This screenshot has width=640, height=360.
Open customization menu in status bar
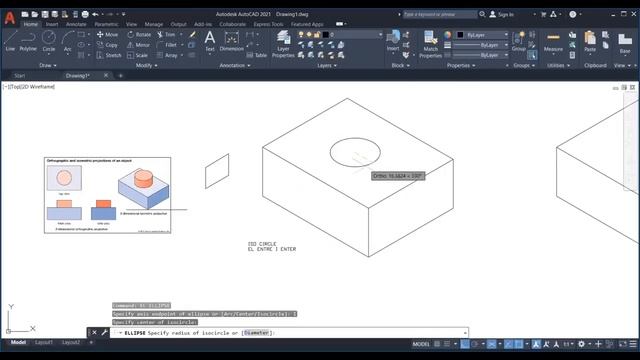point(633,344)
